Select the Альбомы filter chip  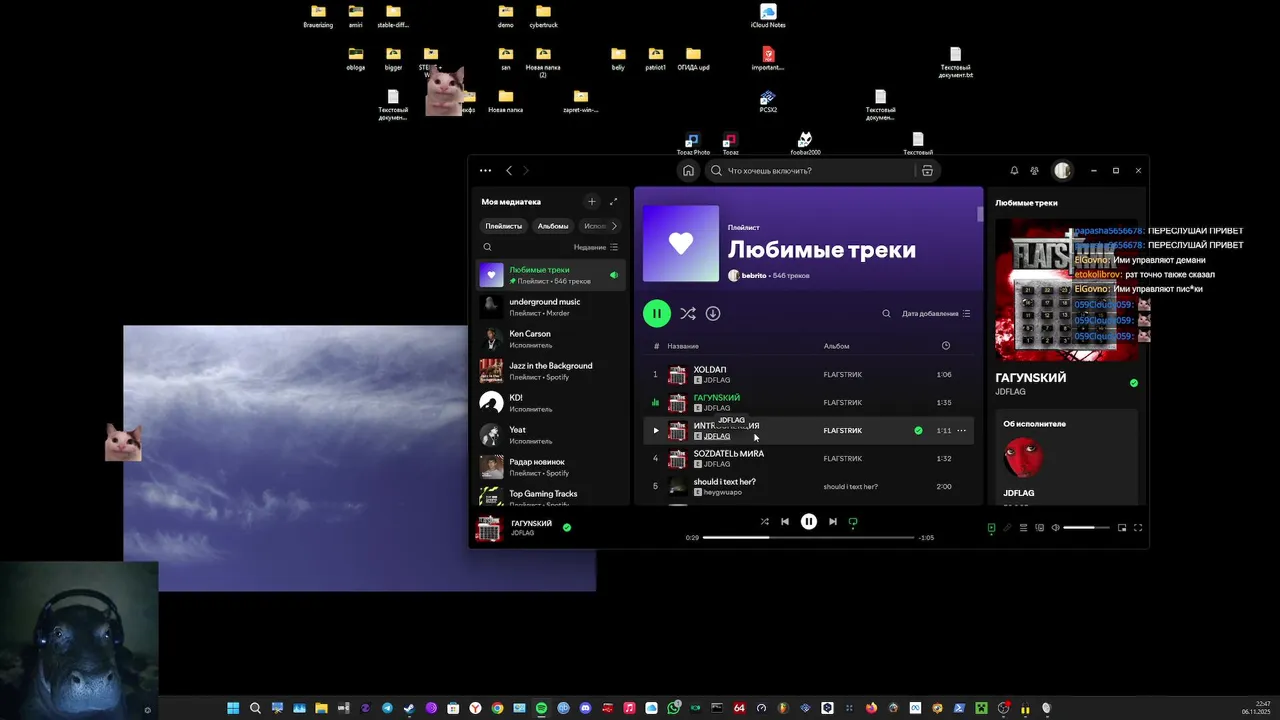[x=553, y=226]
